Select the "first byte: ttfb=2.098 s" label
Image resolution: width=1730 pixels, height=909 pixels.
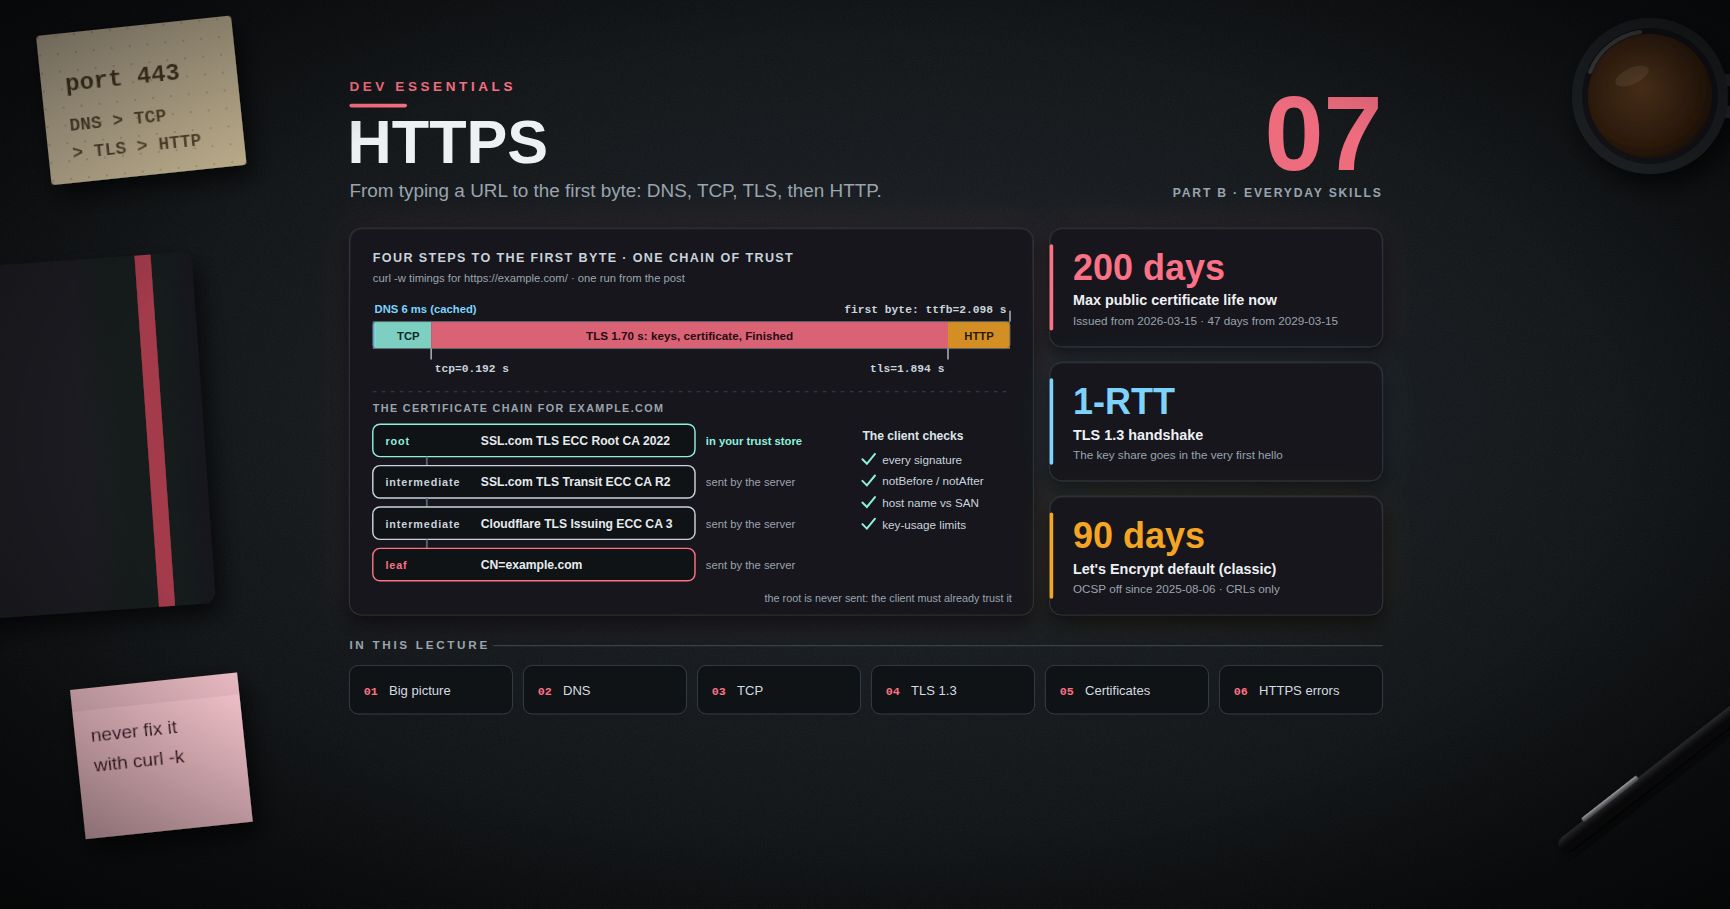click(925, 309)
